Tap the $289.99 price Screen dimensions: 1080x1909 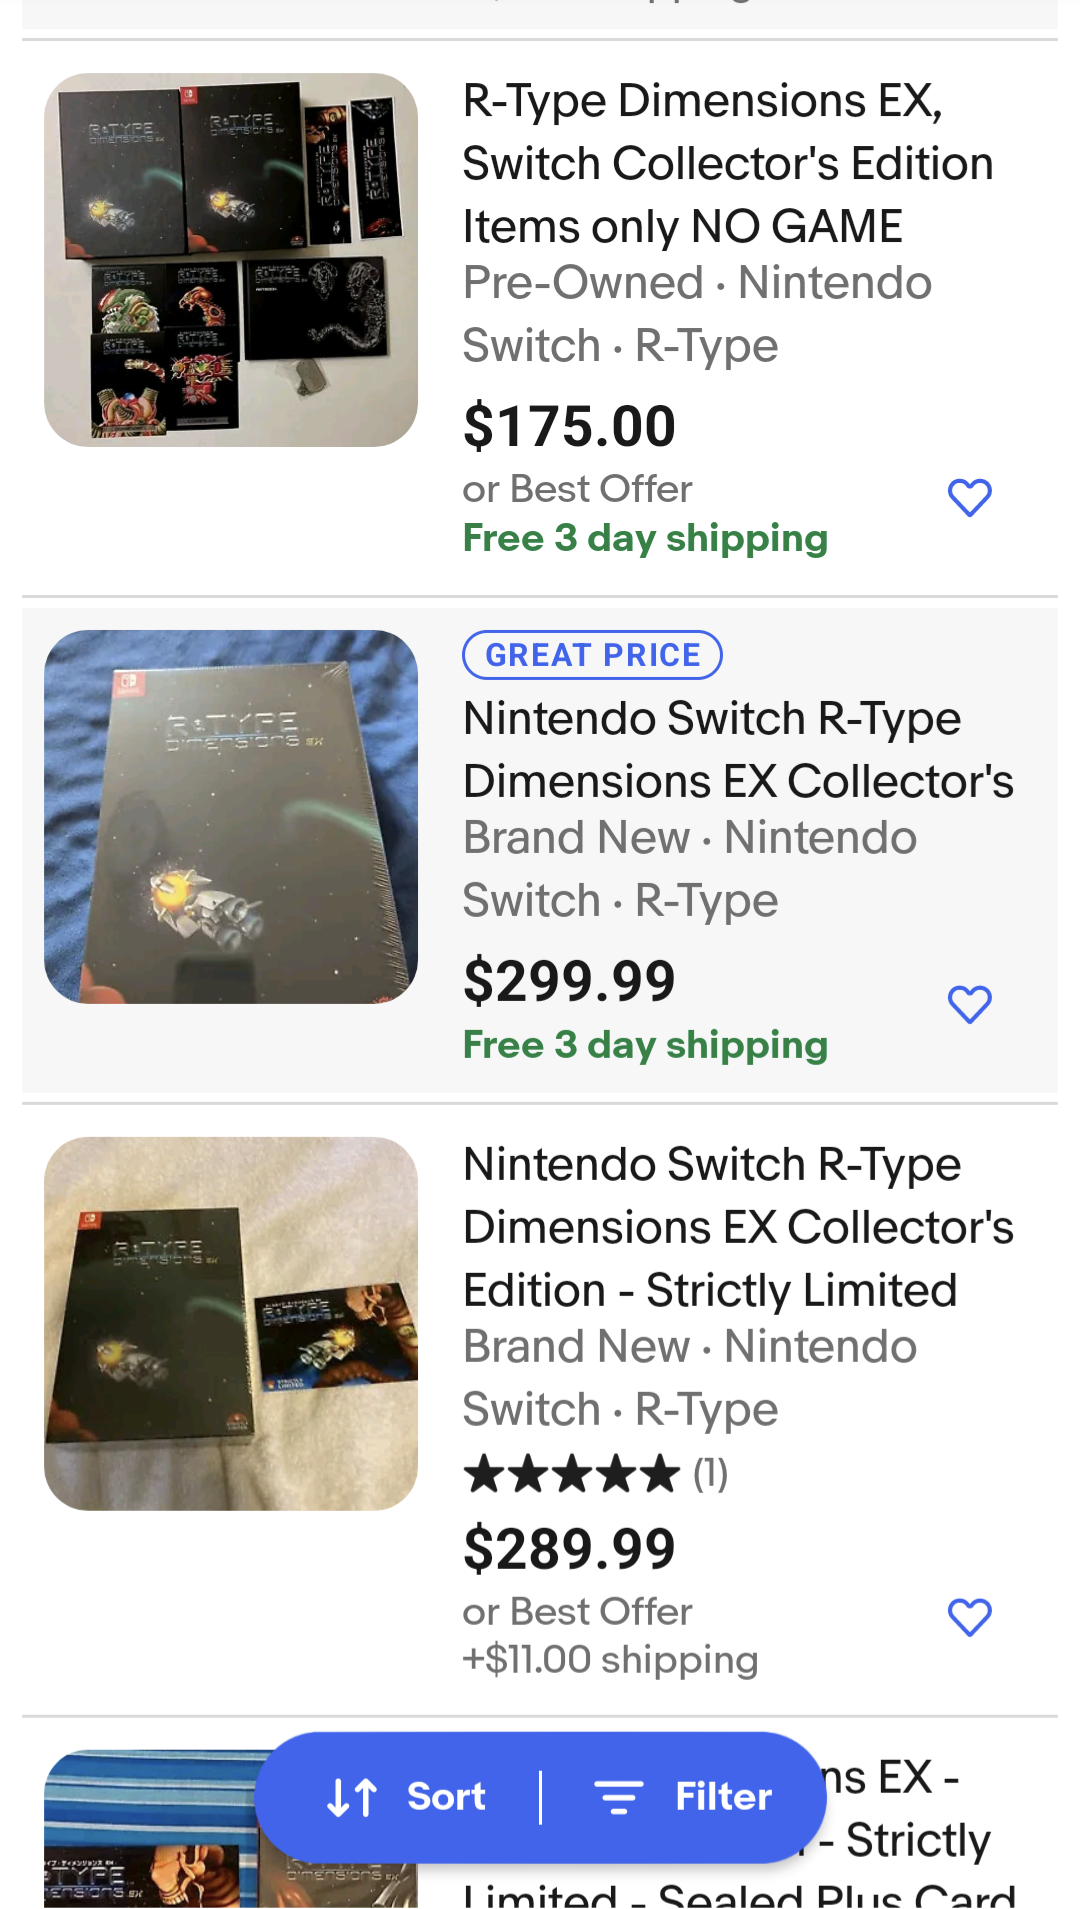tap(569, 1549)
